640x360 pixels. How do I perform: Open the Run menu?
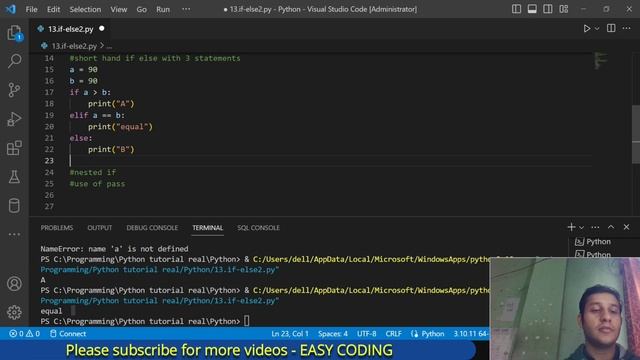pos(163,9)
